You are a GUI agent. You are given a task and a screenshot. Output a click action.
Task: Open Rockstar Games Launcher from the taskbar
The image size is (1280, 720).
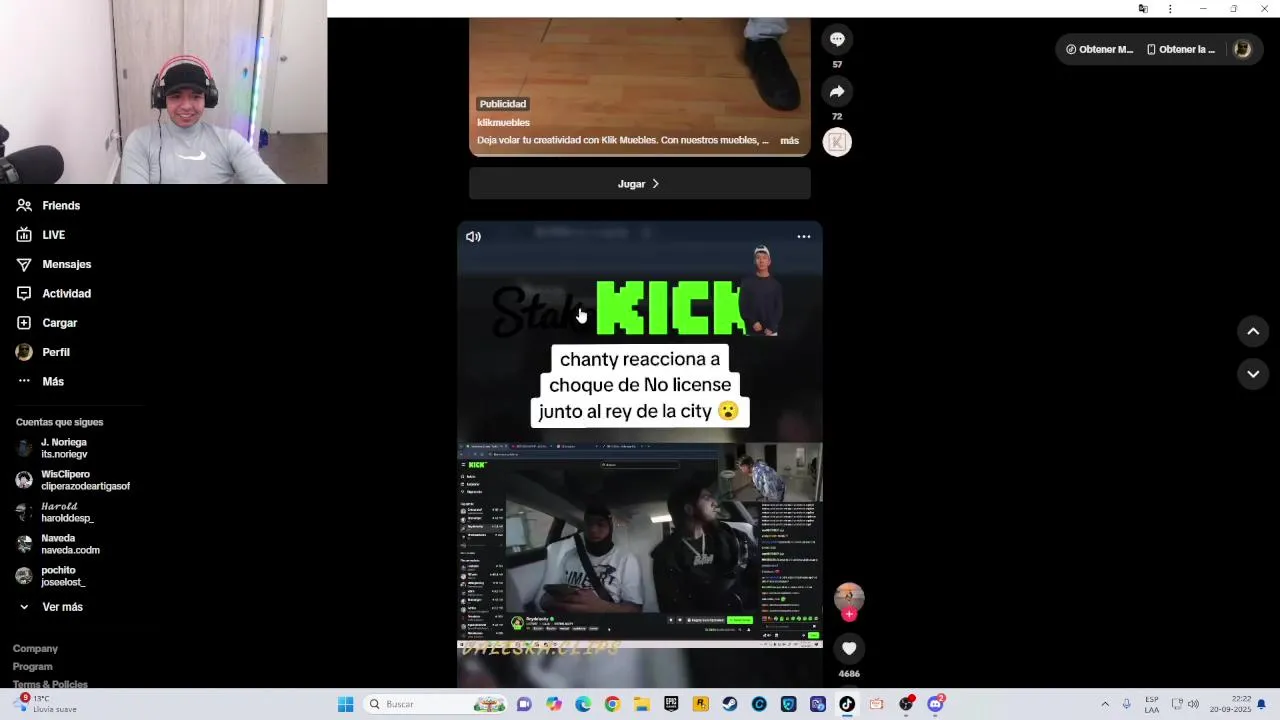(x=700, y=704)
